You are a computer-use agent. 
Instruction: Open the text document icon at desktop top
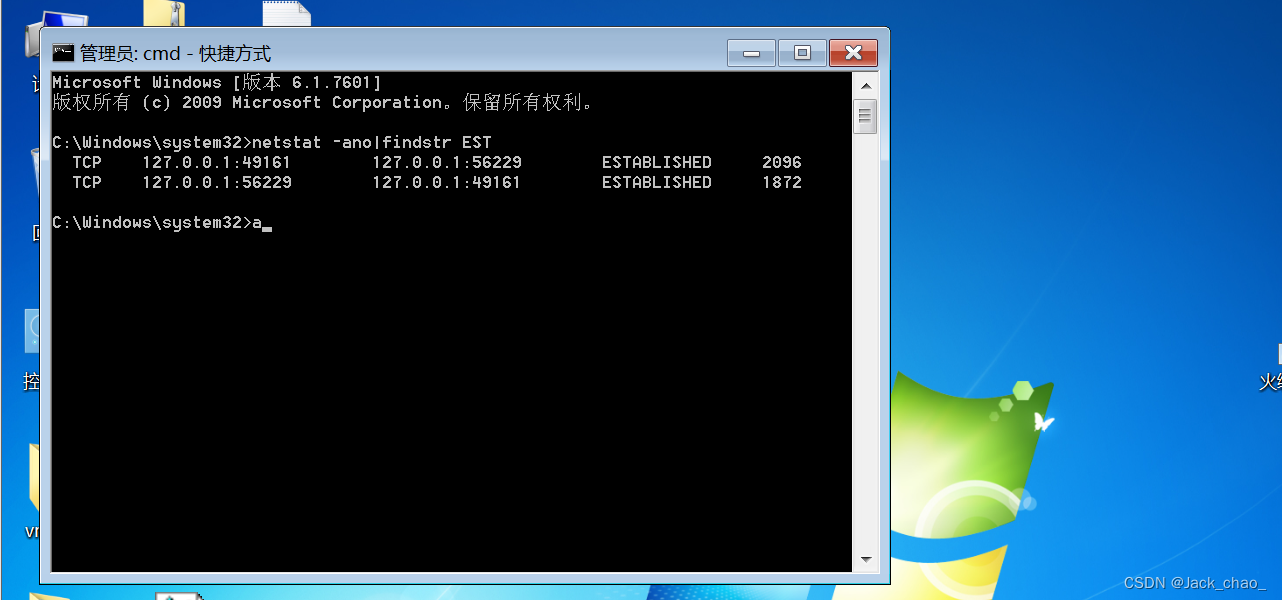click(x=285, y=12)
